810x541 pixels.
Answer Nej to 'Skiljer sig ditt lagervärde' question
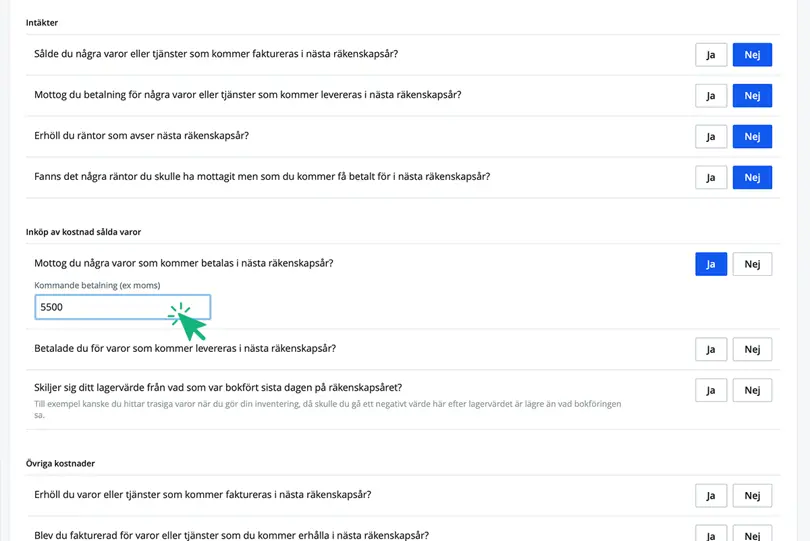[752, 390]
